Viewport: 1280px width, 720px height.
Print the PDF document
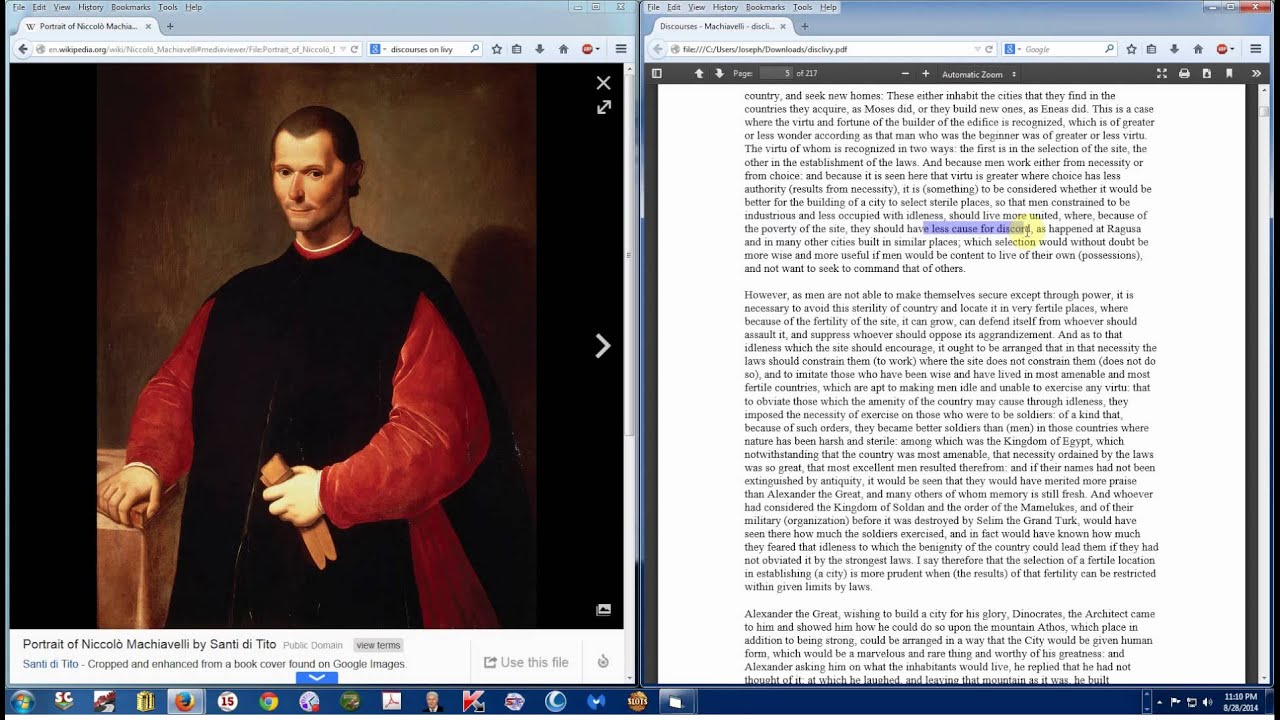coord(1184,73)
